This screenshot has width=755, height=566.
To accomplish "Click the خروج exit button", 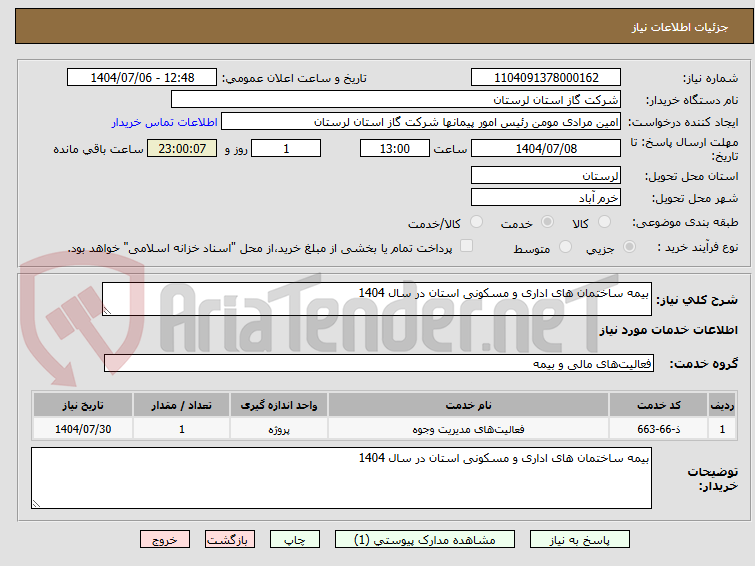I will (165, 540).
